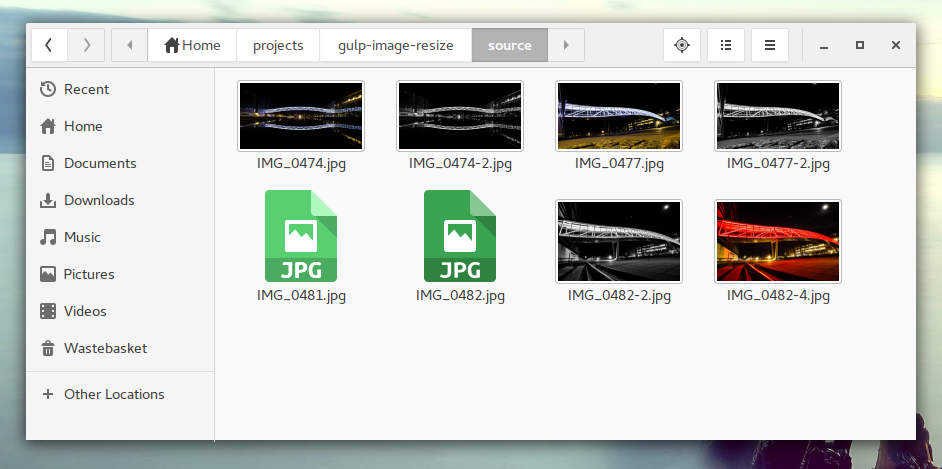Click the IMG_0482-4.jpg file name
The height and width of the screenshot is (469, 942).
tap(778, 295)
